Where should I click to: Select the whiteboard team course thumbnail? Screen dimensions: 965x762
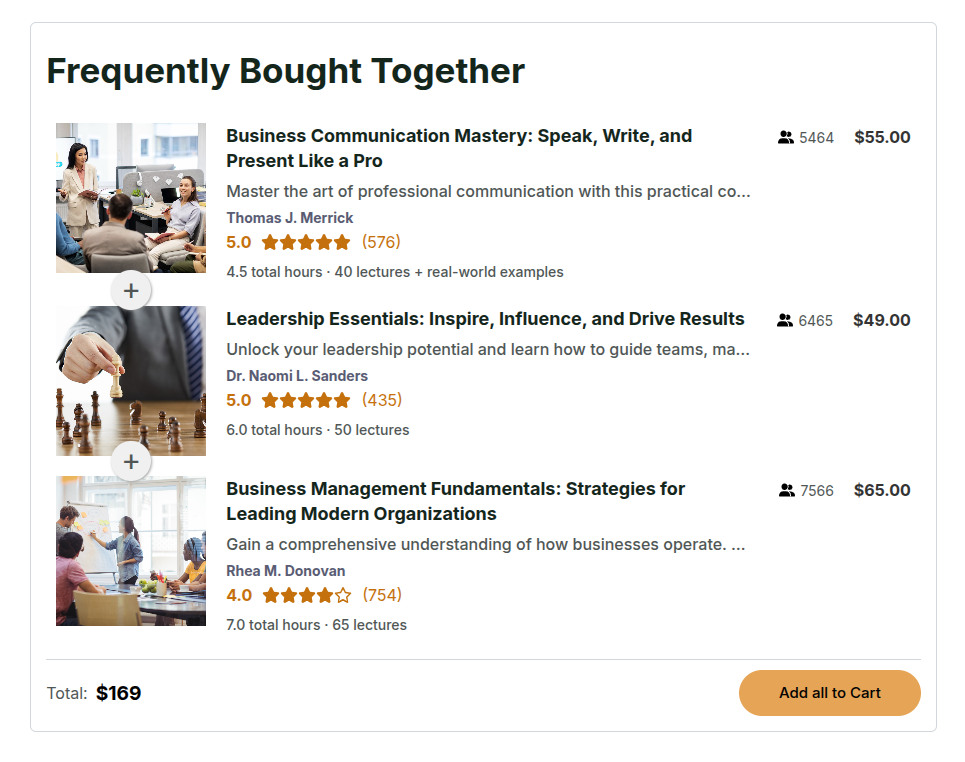(131, 551)
